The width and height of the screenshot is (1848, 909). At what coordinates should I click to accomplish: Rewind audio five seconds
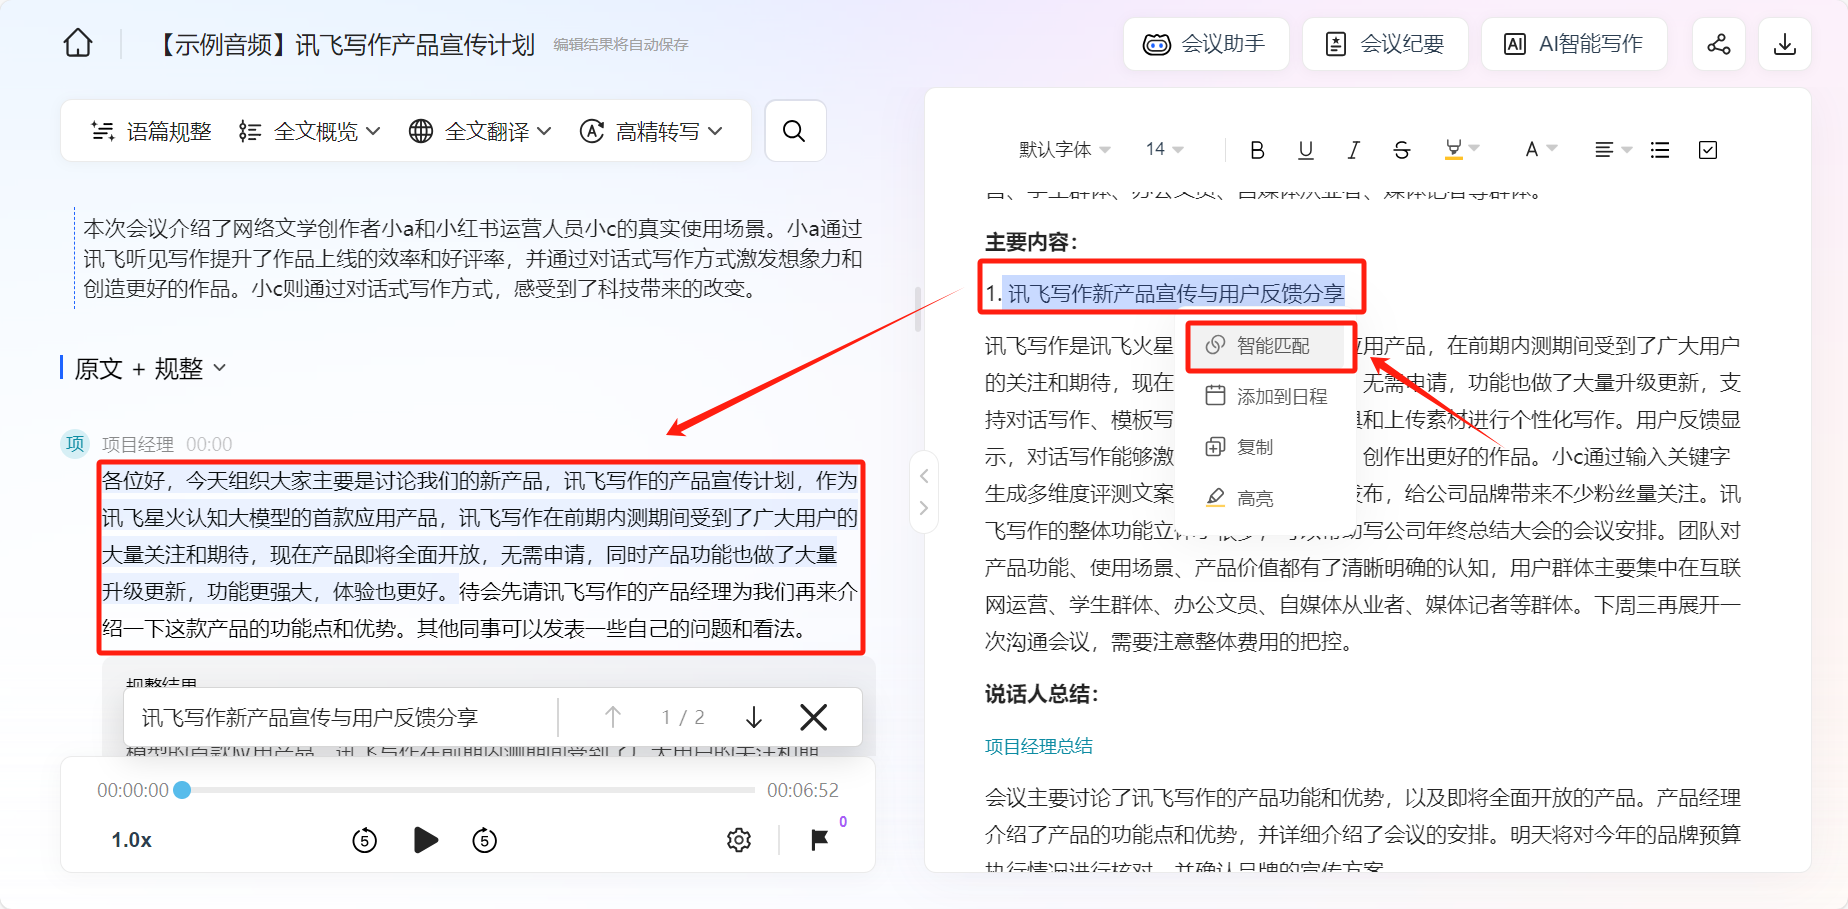[x=365, y=840]
